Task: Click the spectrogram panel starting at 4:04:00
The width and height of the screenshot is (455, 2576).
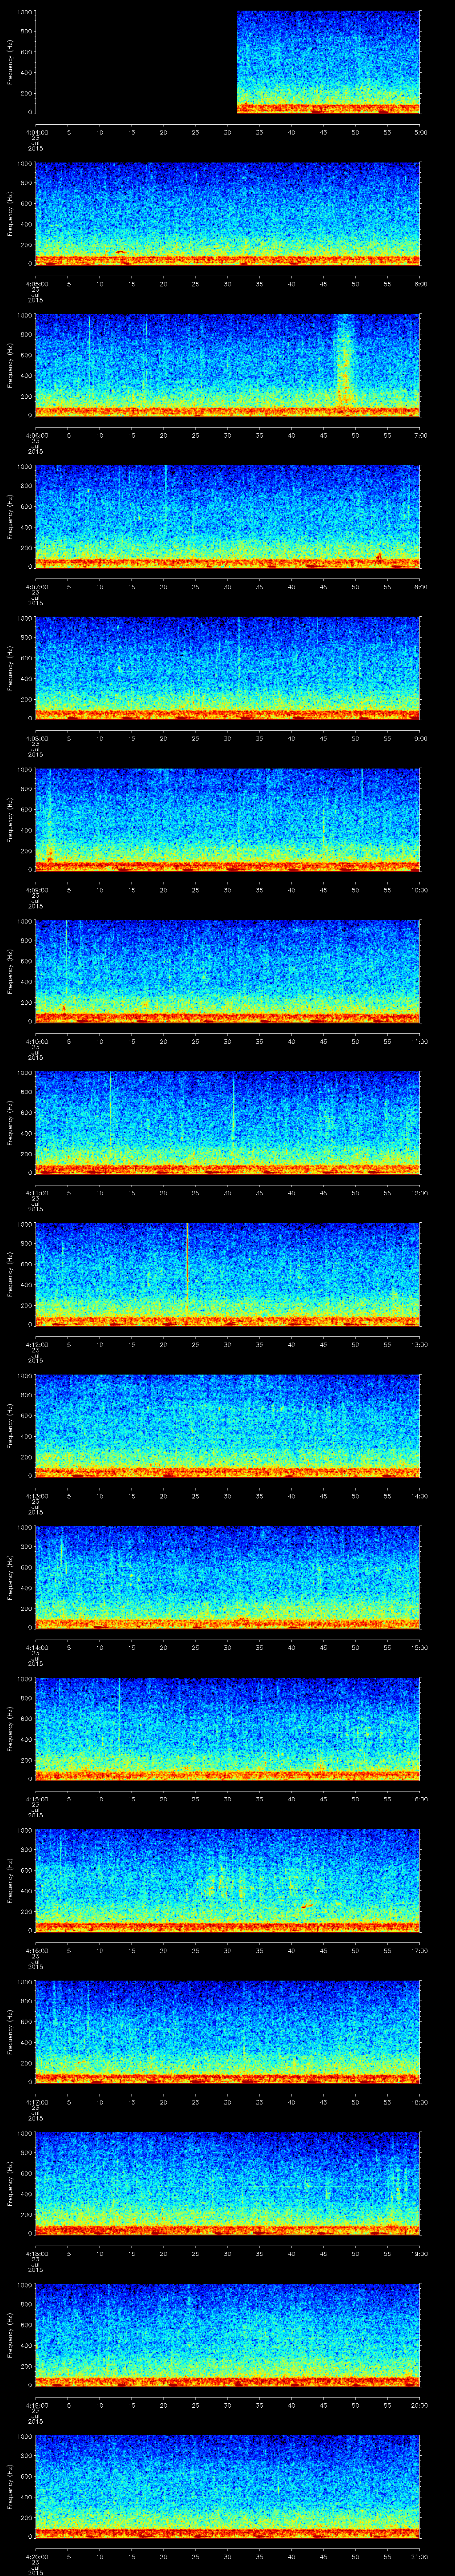Action: point(228,62)
